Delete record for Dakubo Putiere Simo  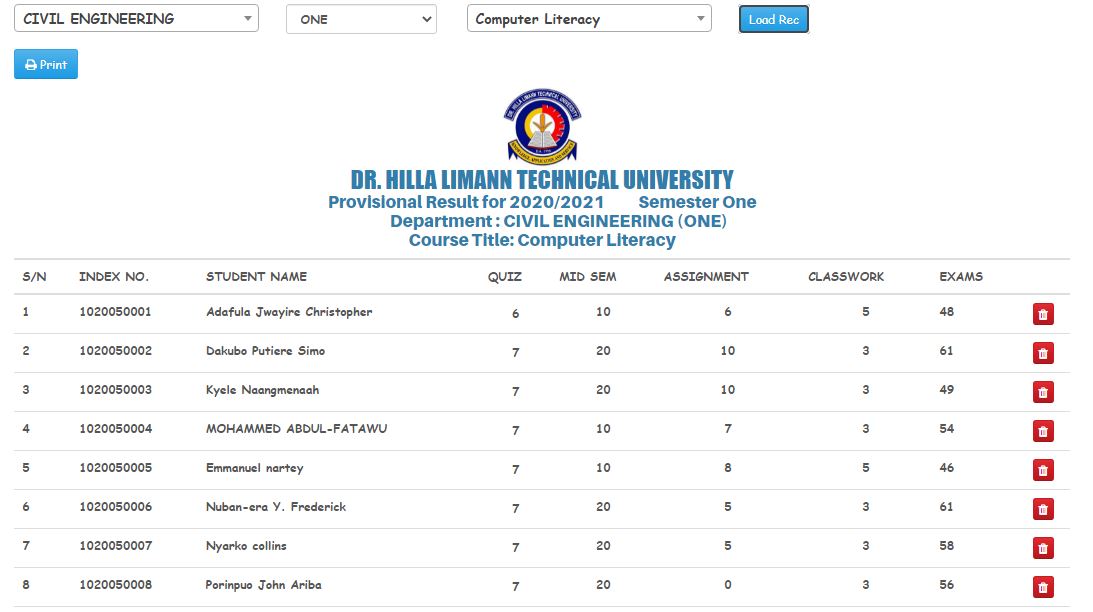[1043, 353]
